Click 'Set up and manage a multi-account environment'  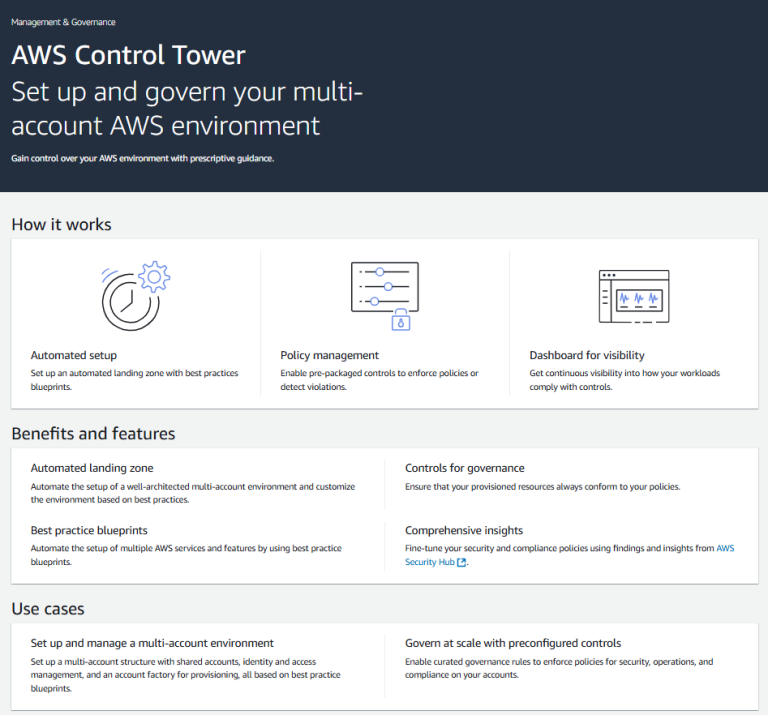tap(152, 643)
